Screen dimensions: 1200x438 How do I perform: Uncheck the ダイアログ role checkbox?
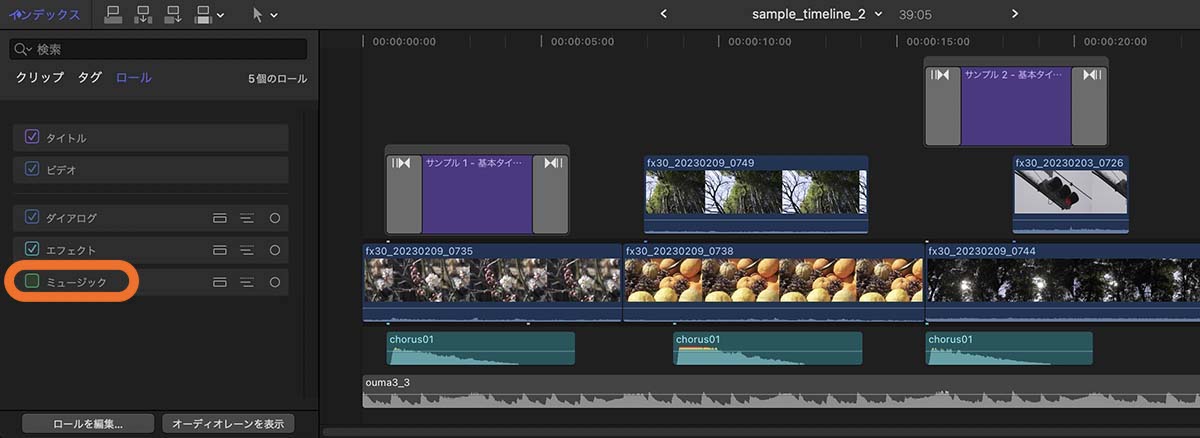point(32,217)
